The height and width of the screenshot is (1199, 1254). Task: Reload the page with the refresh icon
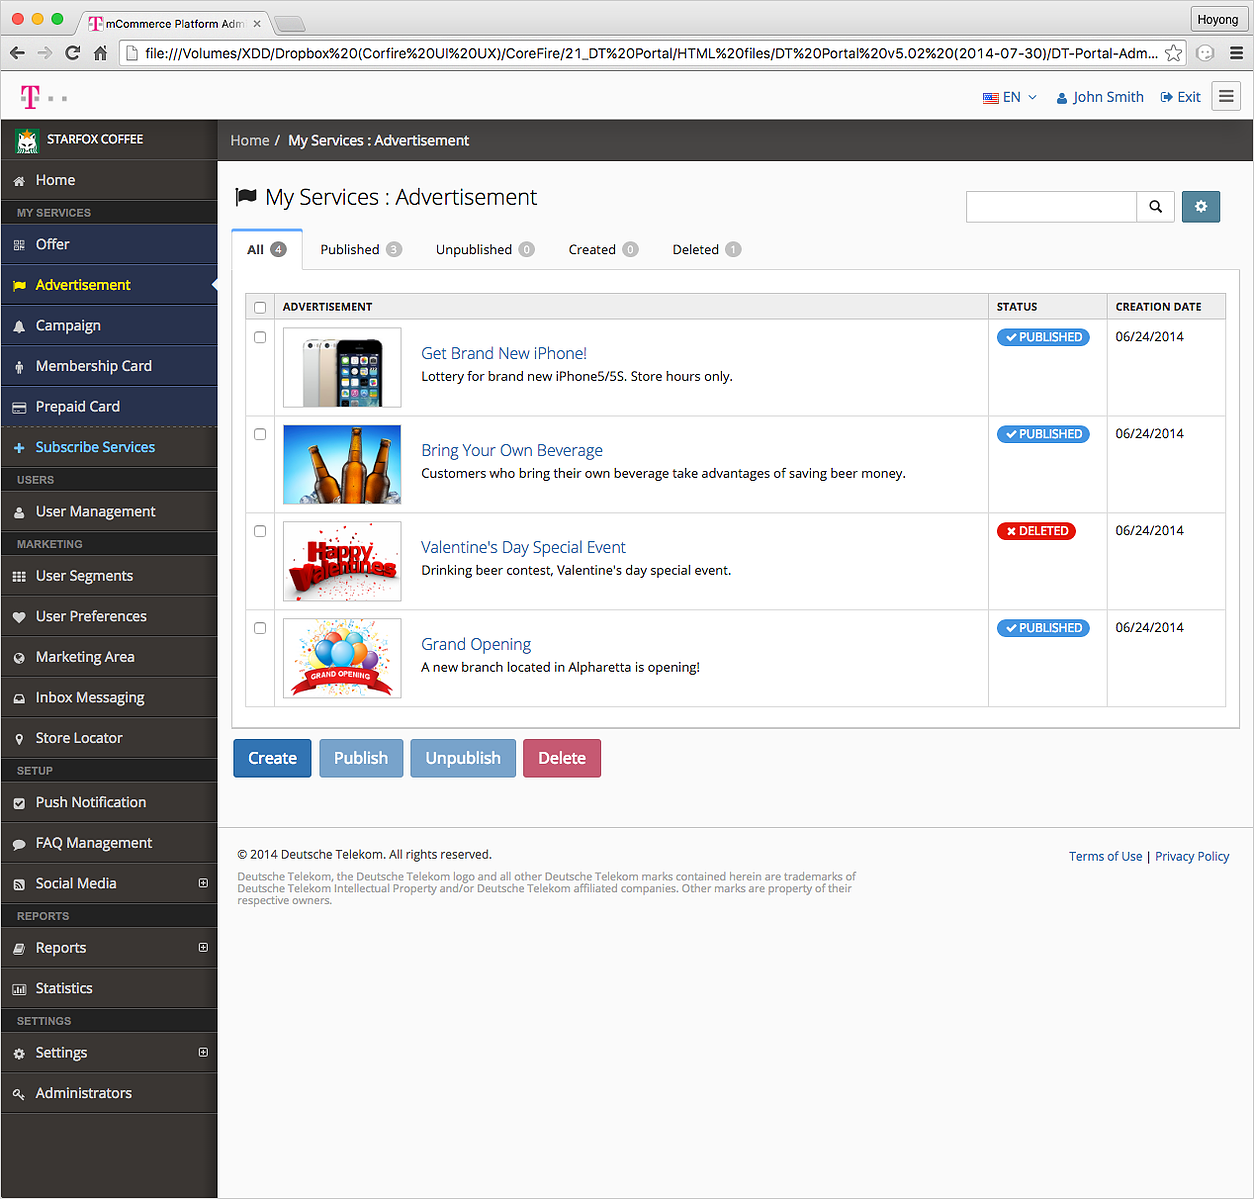click(72, 53)
